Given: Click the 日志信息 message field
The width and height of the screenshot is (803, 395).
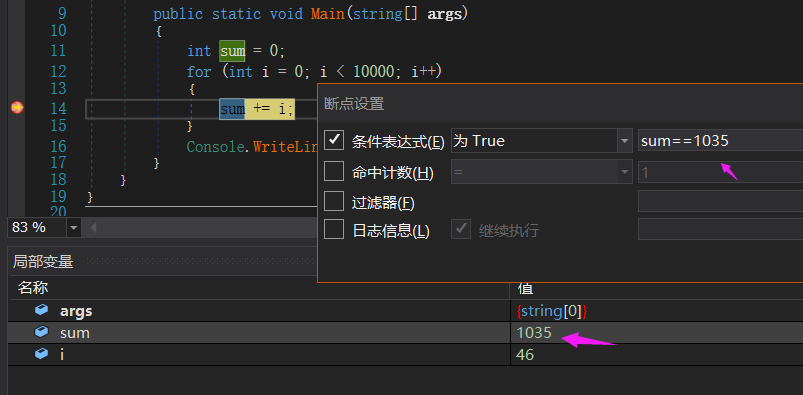Looking at the screenshot, I should coord(720,229).
